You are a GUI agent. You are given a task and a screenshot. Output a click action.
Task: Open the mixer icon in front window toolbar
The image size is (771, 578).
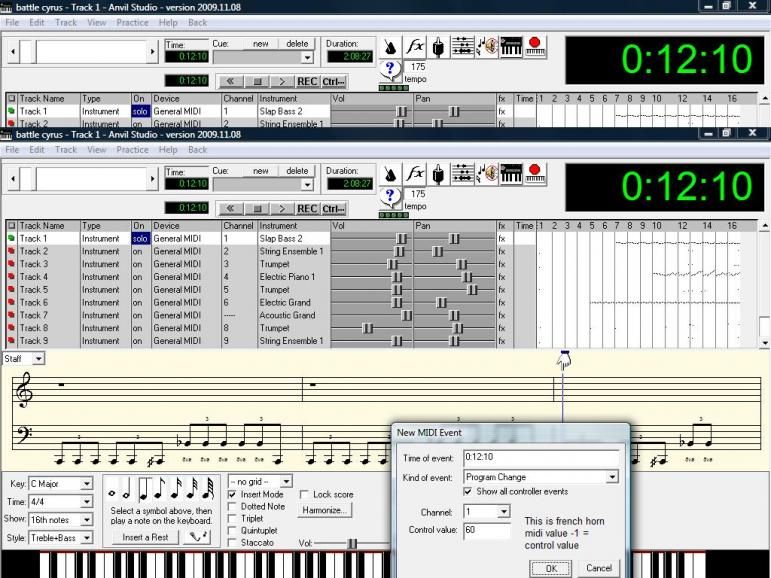pyautogui.click(x=462, y=174)
